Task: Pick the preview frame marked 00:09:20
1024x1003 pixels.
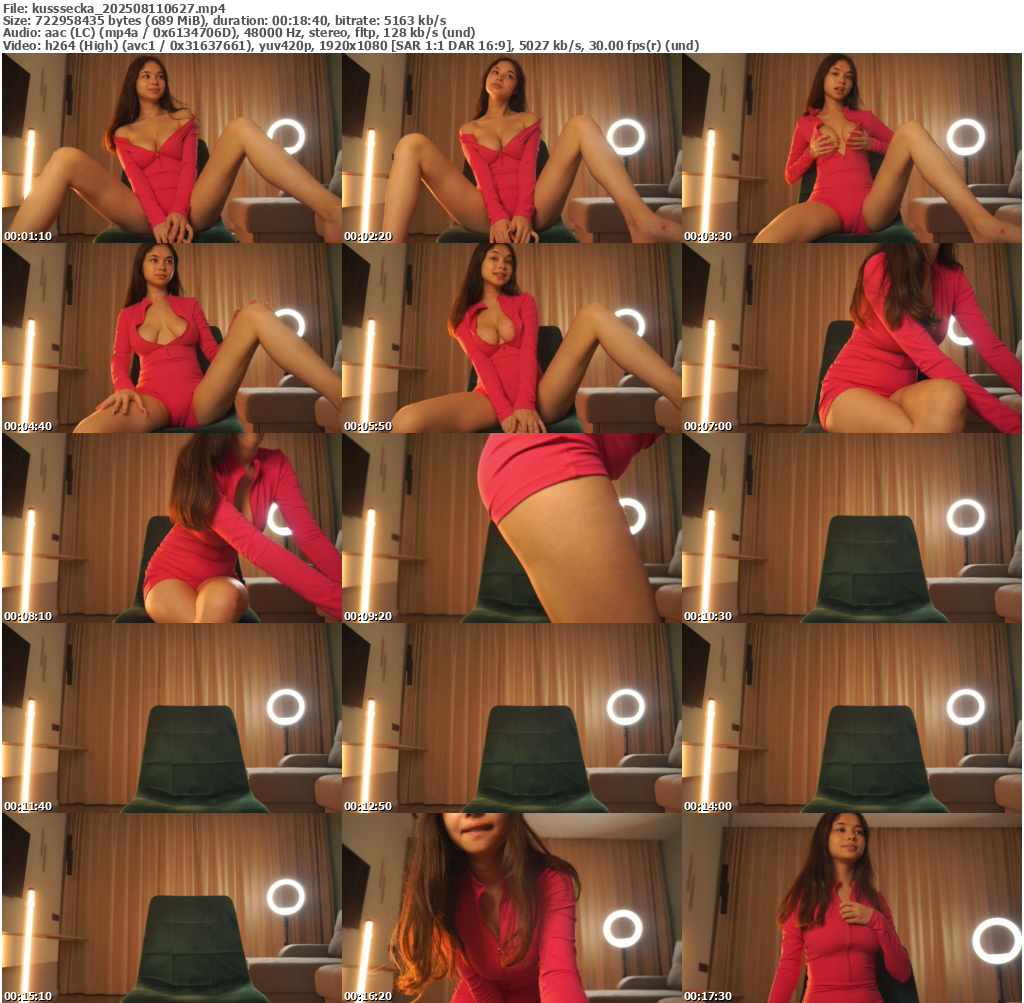Action: [x=511, y=528]
